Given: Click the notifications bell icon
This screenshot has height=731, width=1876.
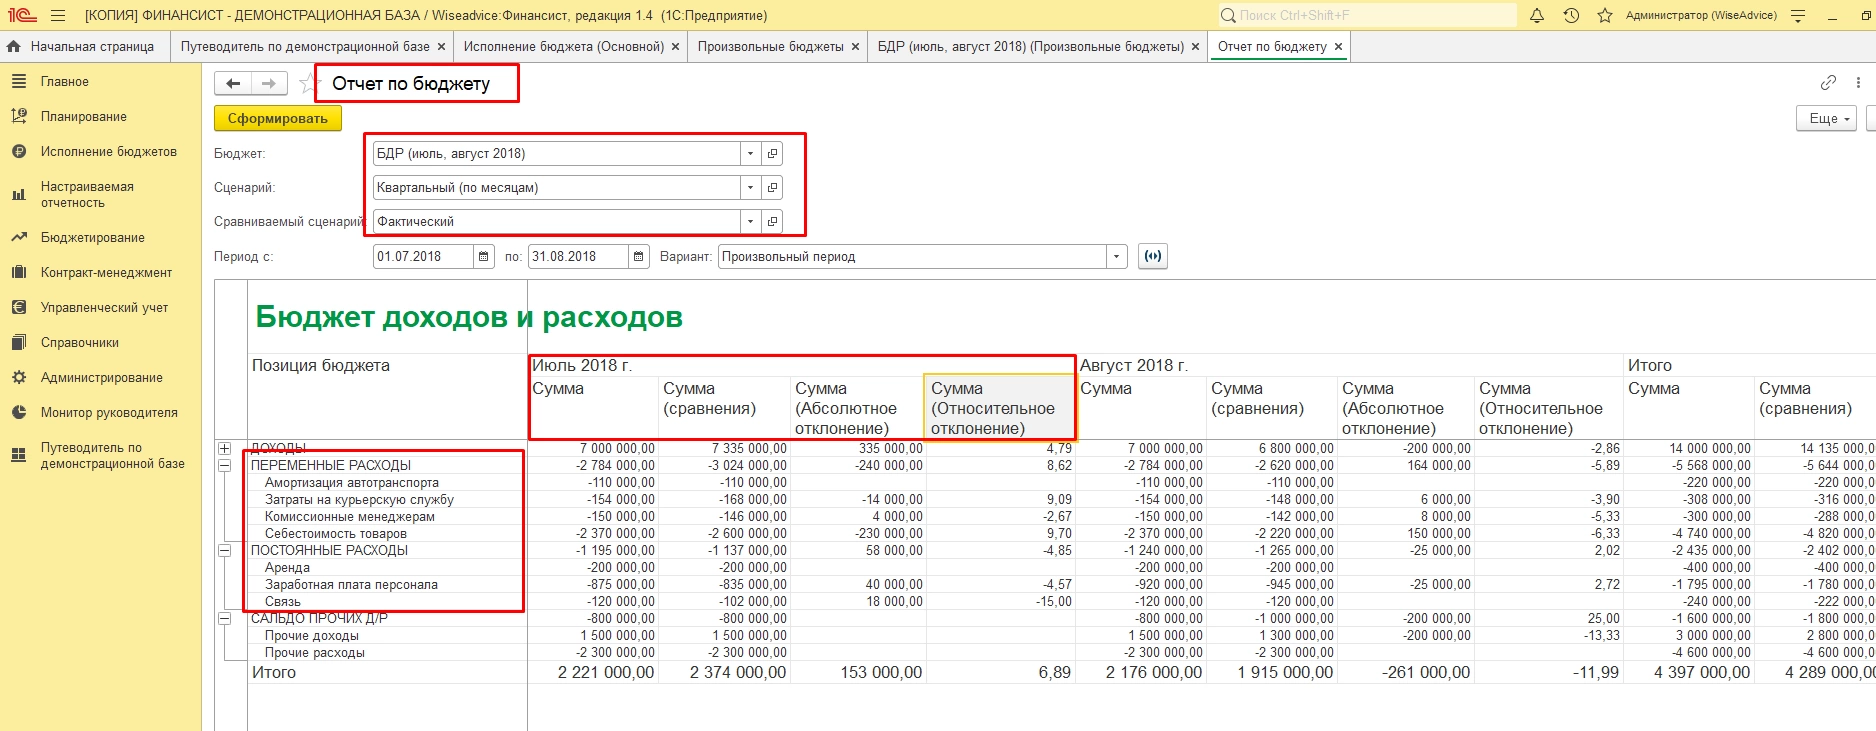Looking at the screenshot, I should click(1537, 15).
